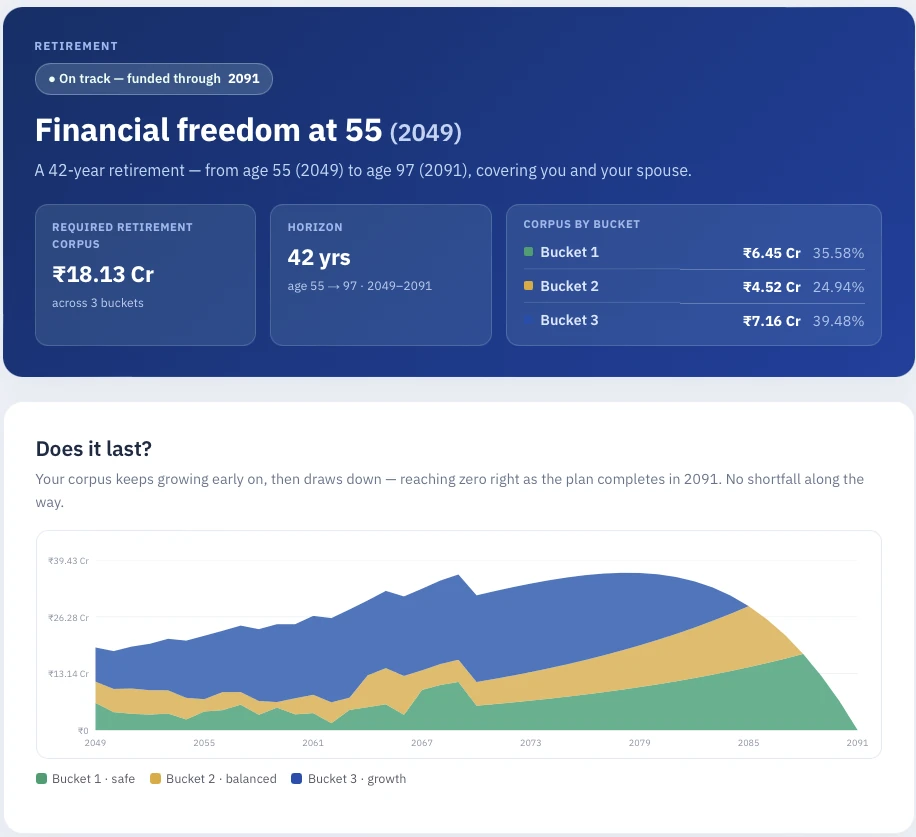
Task: Select the '₹4.52 Cr' Bucket 2 amount
Action: pyautogui.click(x=772, y=287)
